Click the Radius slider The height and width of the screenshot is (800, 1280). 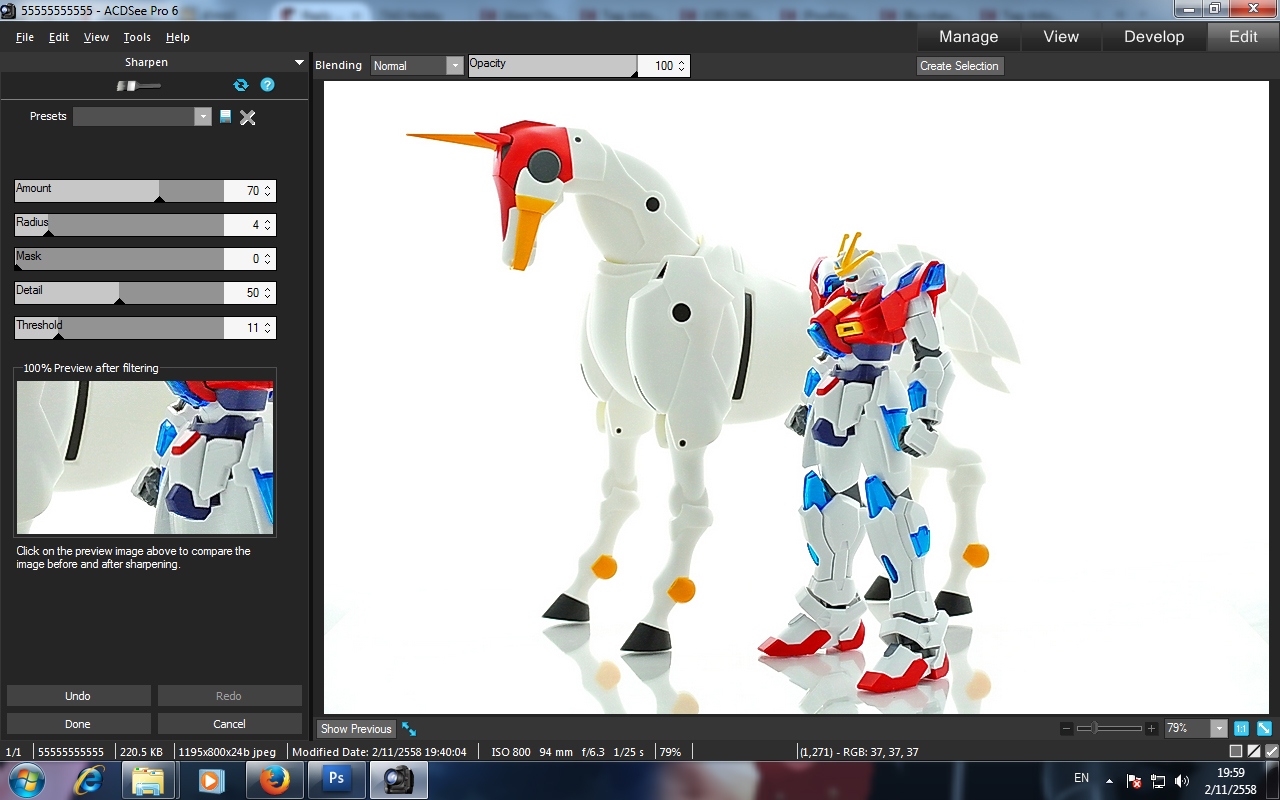(119, 225)
